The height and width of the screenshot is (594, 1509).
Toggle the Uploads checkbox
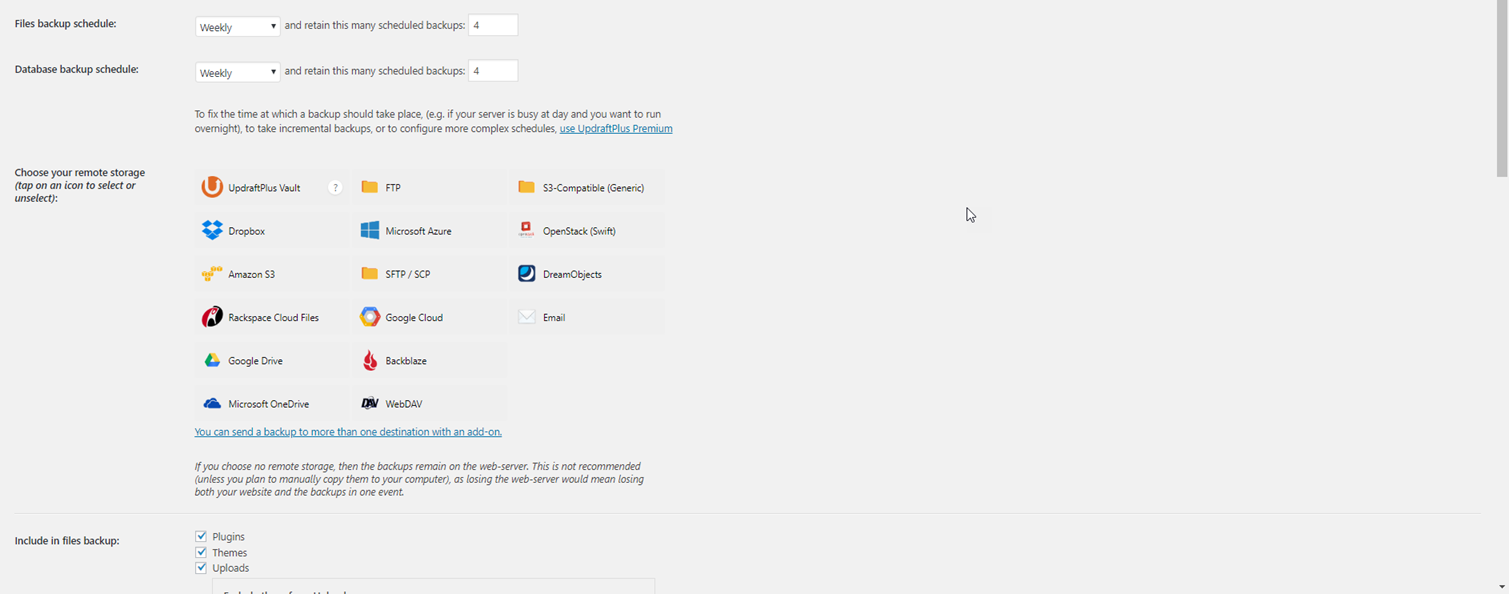coord(201,568)
